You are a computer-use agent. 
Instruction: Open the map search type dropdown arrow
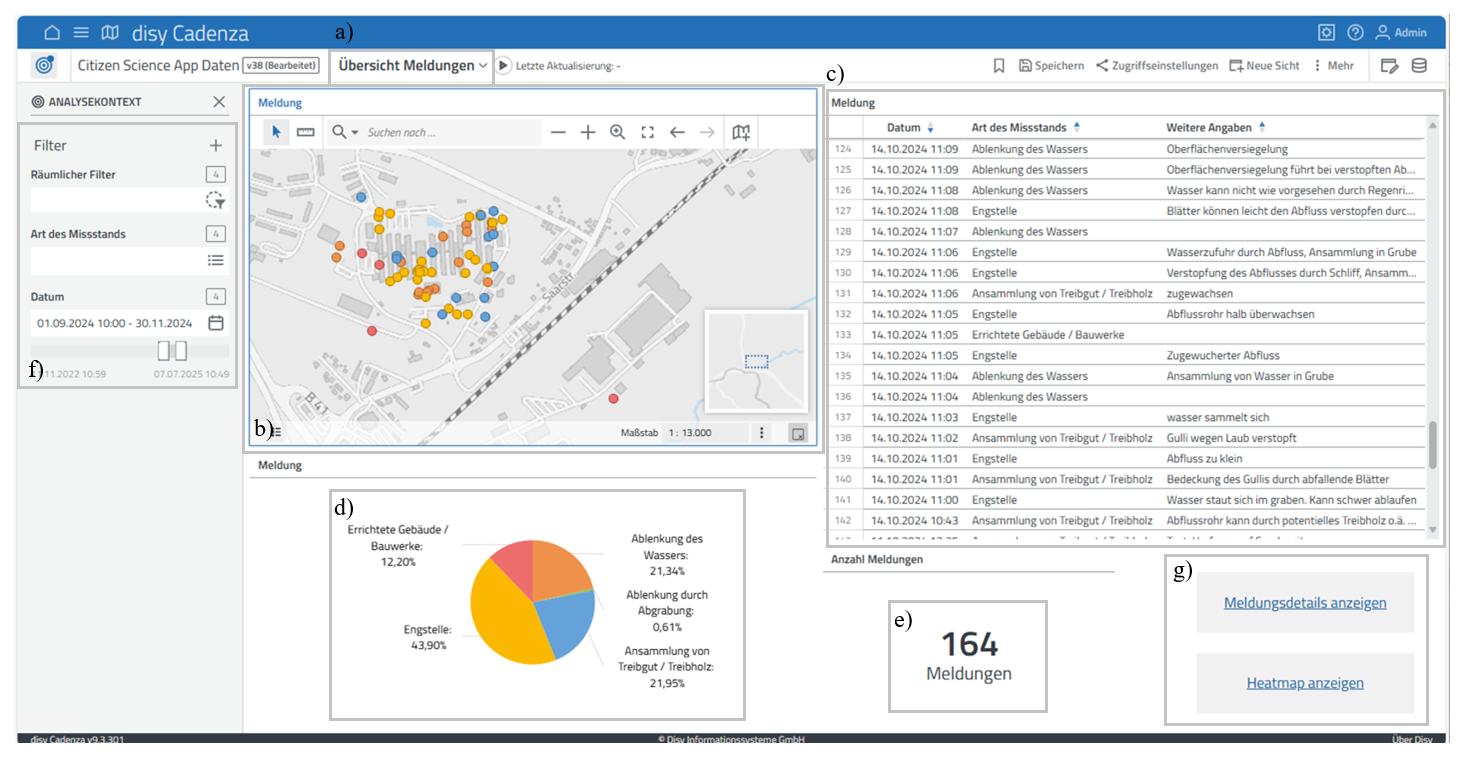point(354,132)
